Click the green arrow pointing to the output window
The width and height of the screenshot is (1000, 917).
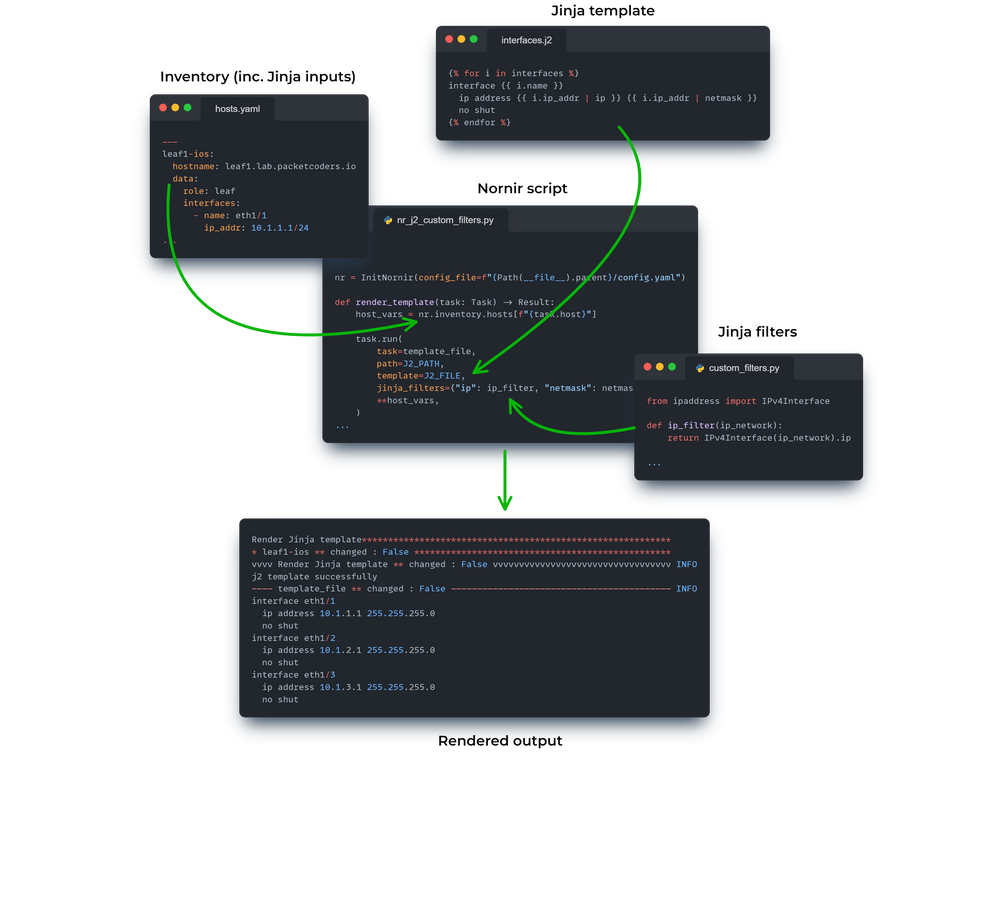(506, 480)
